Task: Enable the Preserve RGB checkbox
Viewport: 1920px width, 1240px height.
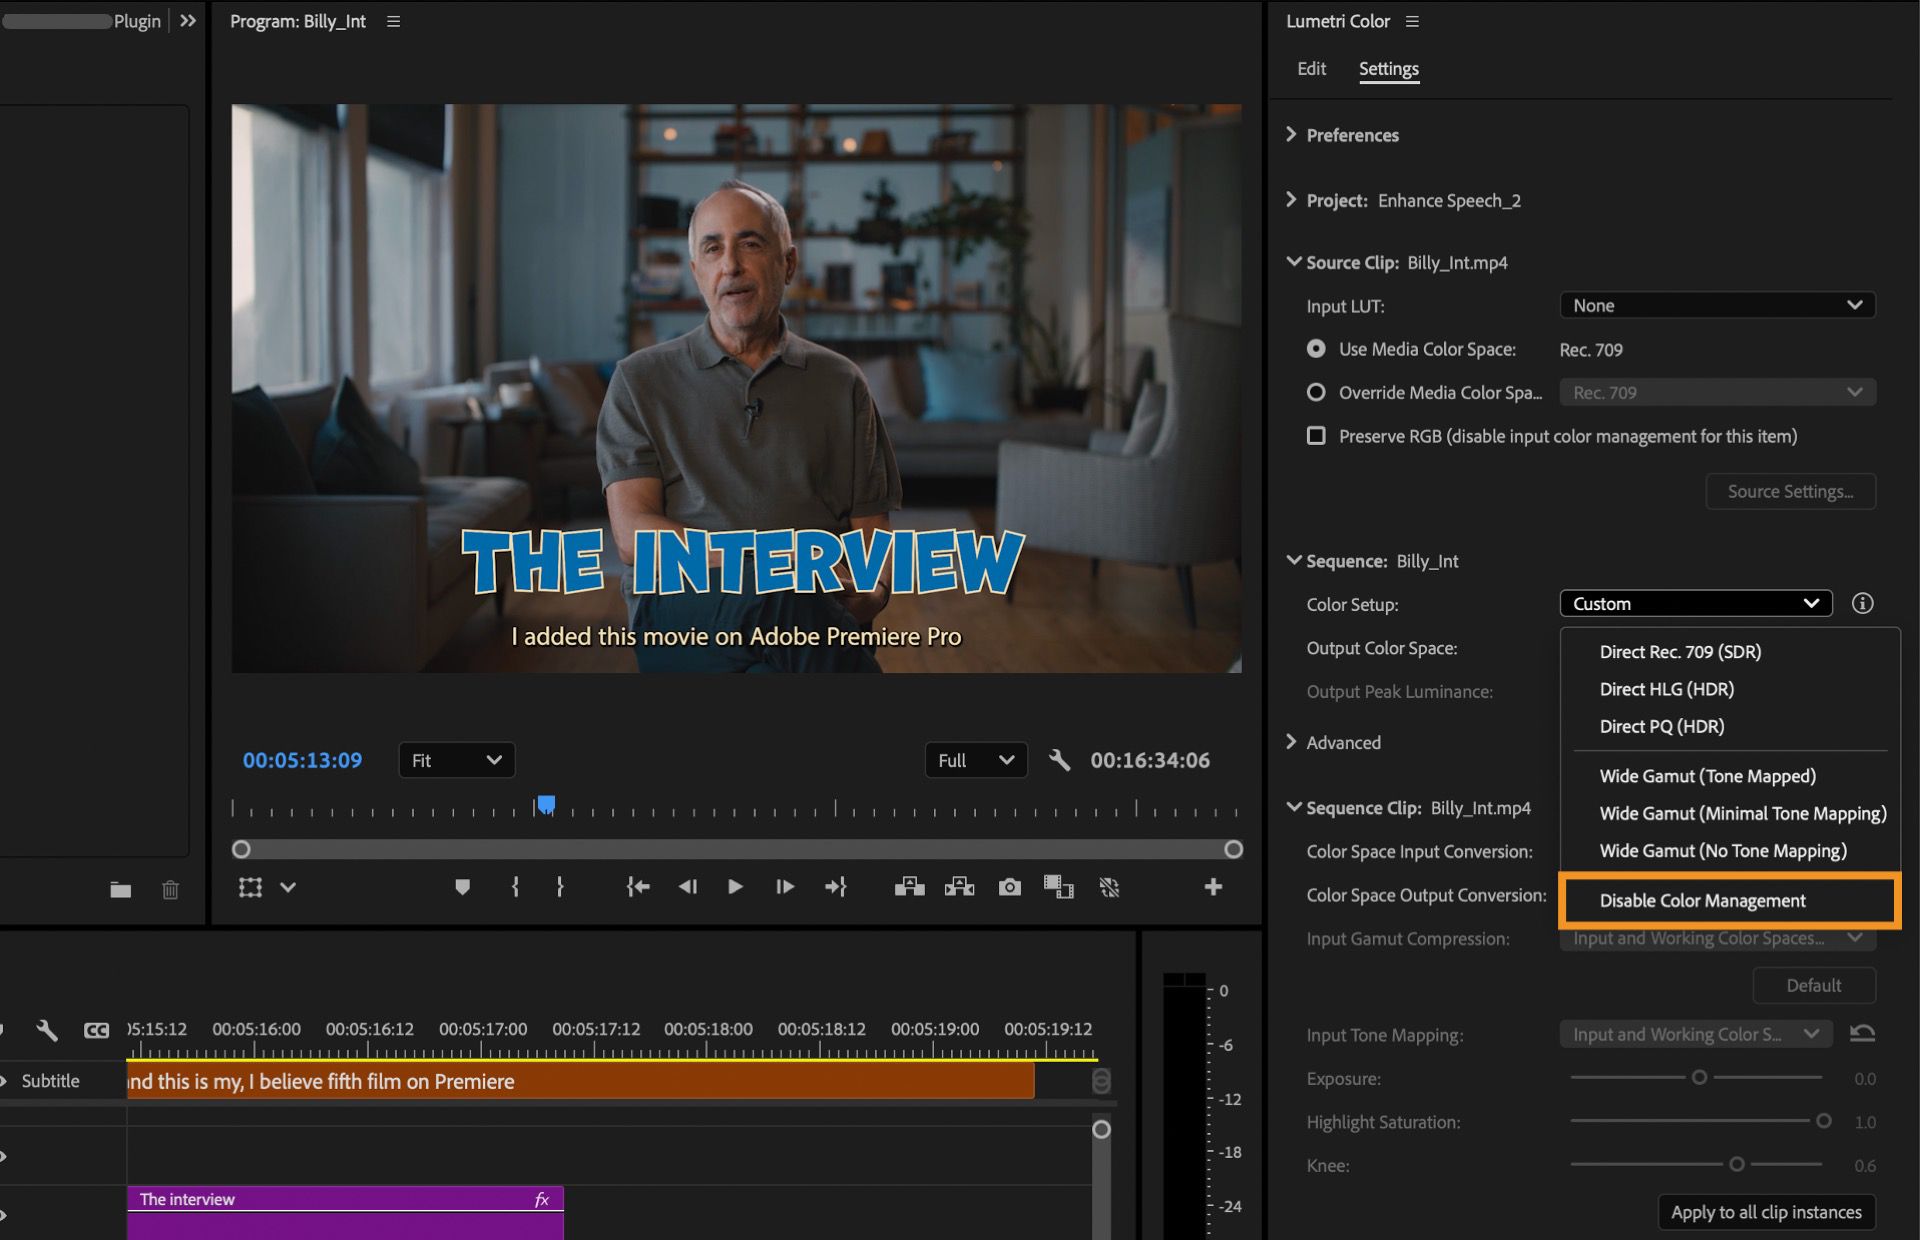Action: click(1316, 436)
